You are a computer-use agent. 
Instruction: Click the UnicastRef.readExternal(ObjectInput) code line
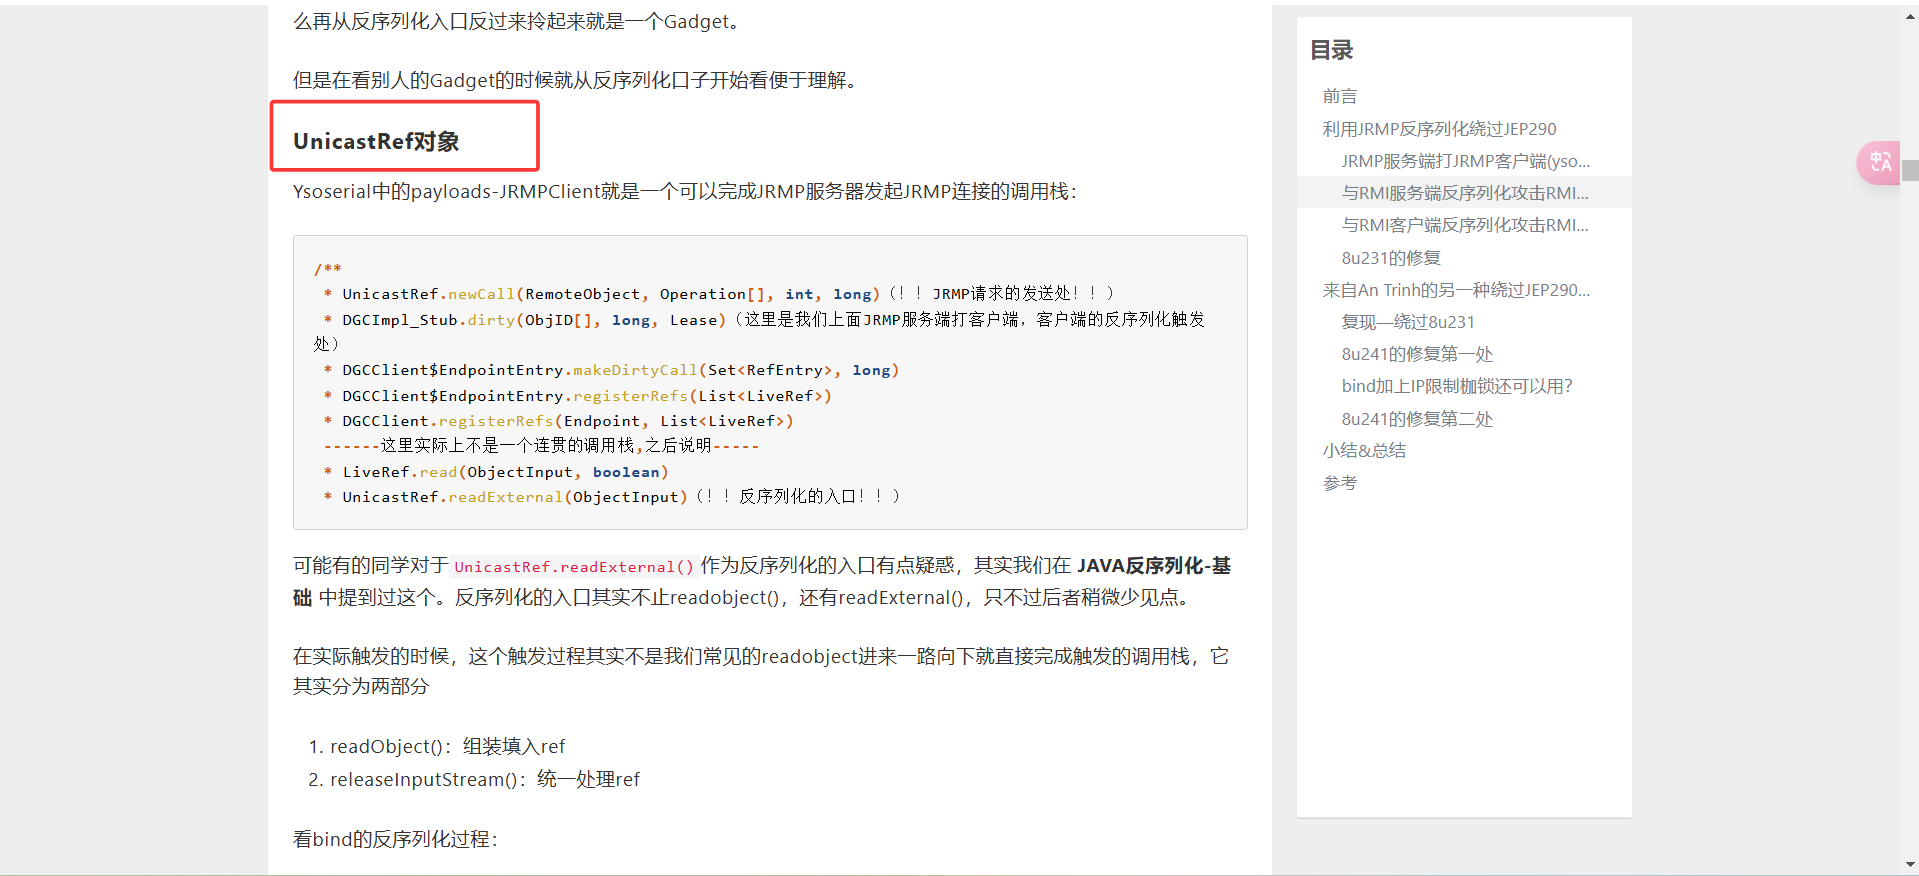pyautogui.click(x=611, y=497)
